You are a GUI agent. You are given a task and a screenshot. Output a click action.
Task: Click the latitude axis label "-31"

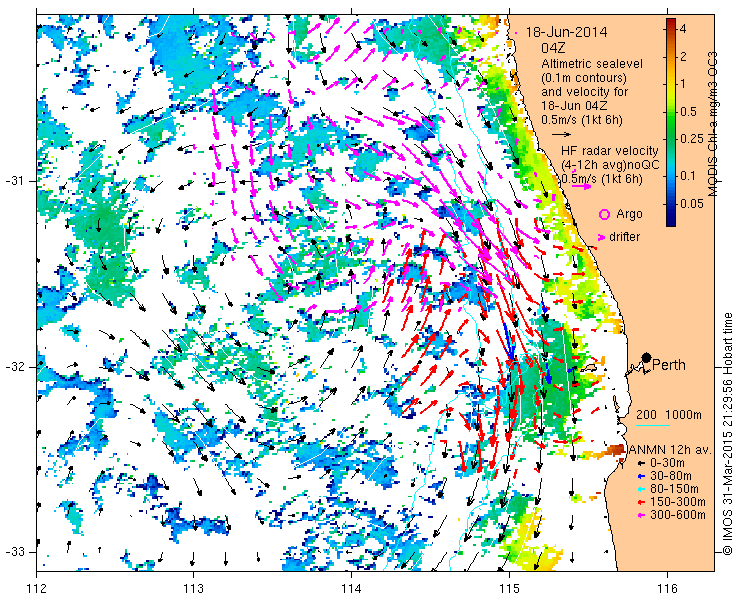14,181
